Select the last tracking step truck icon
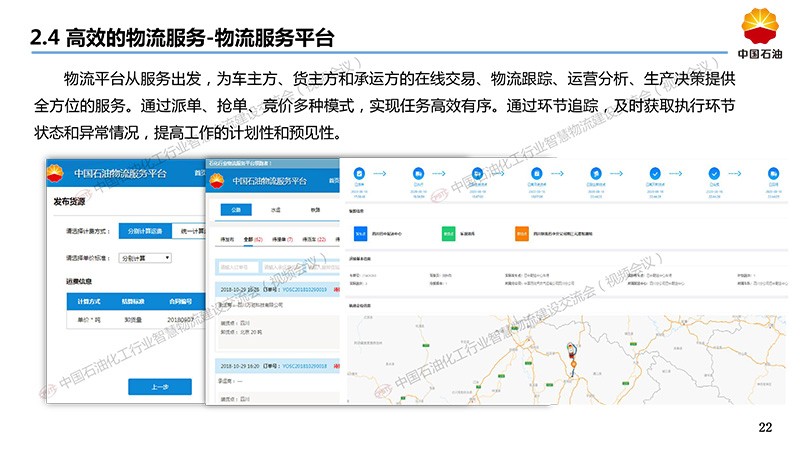800x450 pixels. [x=773, y=173]
